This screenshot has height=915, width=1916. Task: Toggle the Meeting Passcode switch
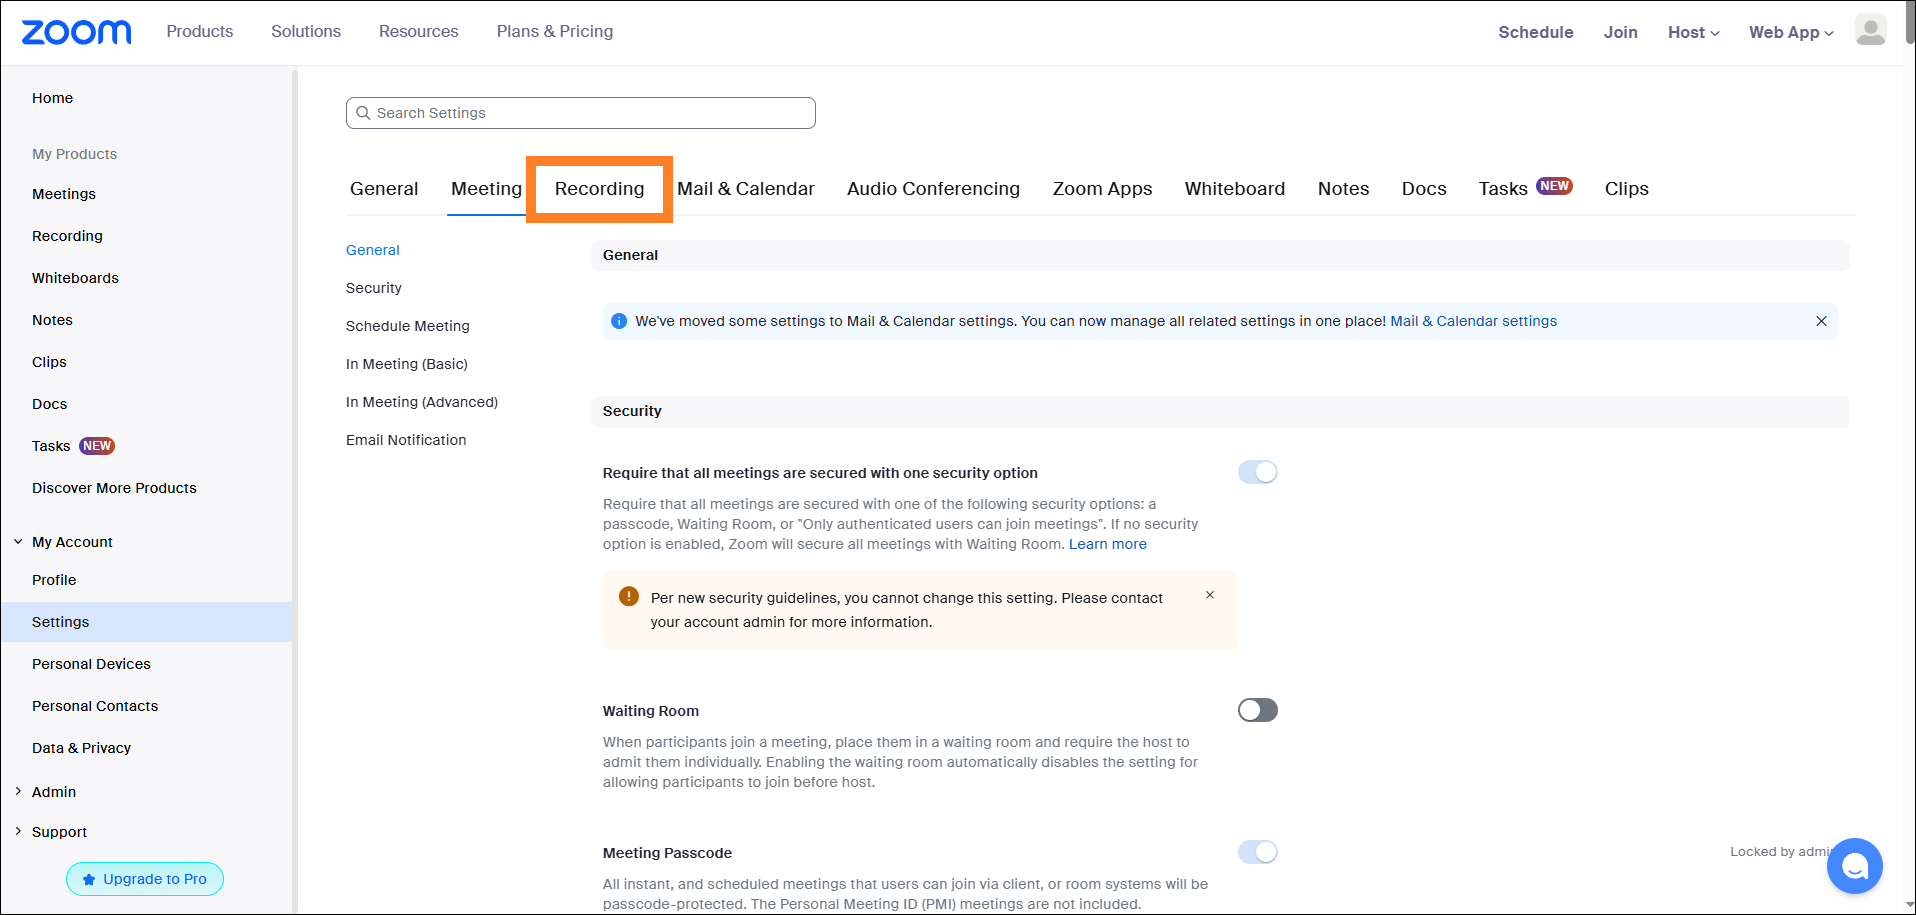[x=1257, y=852]
